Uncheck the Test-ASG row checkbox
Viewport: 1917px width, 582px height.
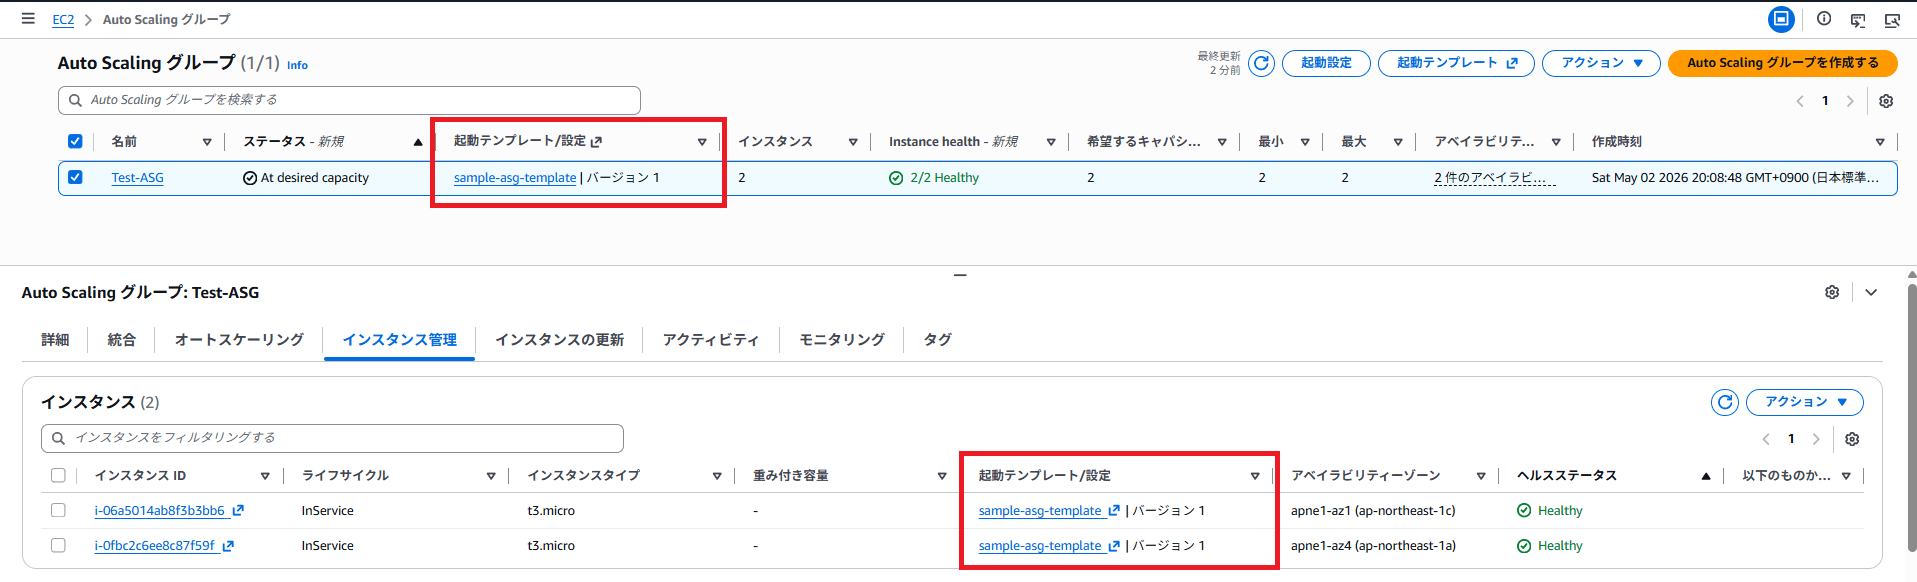click(75, 177)
